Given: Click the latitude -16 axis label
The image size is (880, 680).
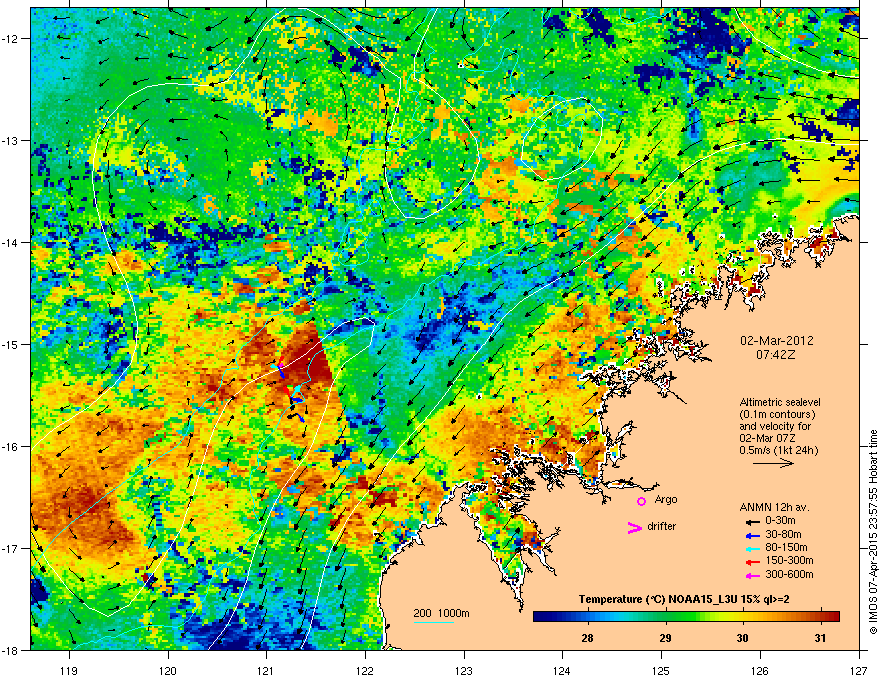Looking at the screenshot, I should (x=10, y=447).
